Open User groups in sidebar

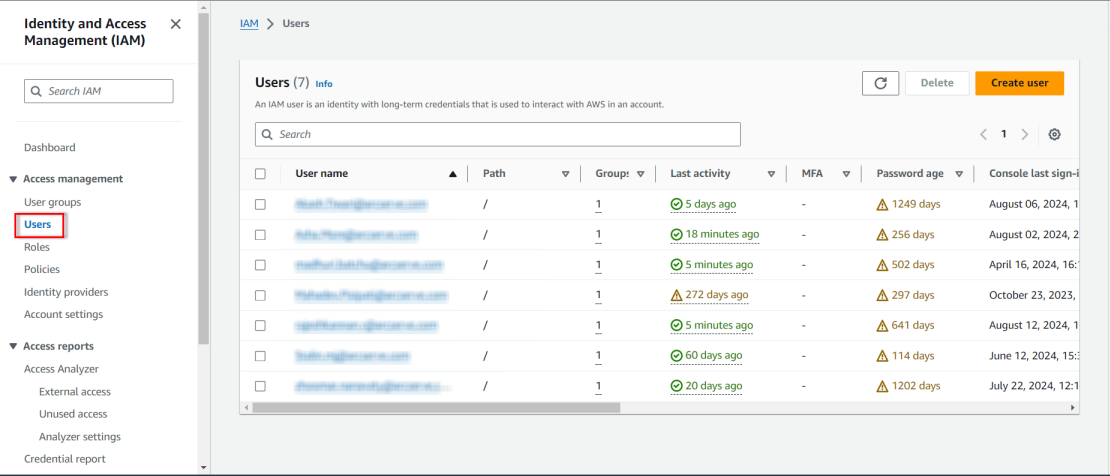pyautogui.click(x=52, y=202)
